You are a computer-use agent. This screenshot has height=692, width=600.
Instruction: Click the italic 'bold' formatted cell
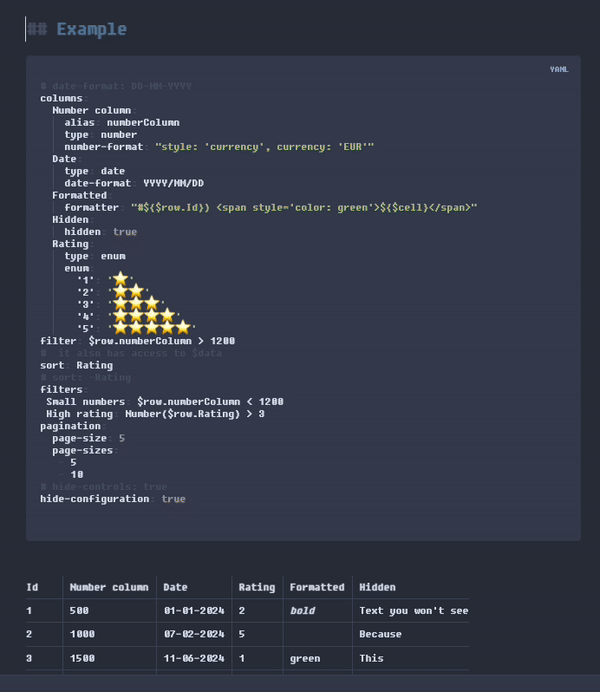(303, 611)
